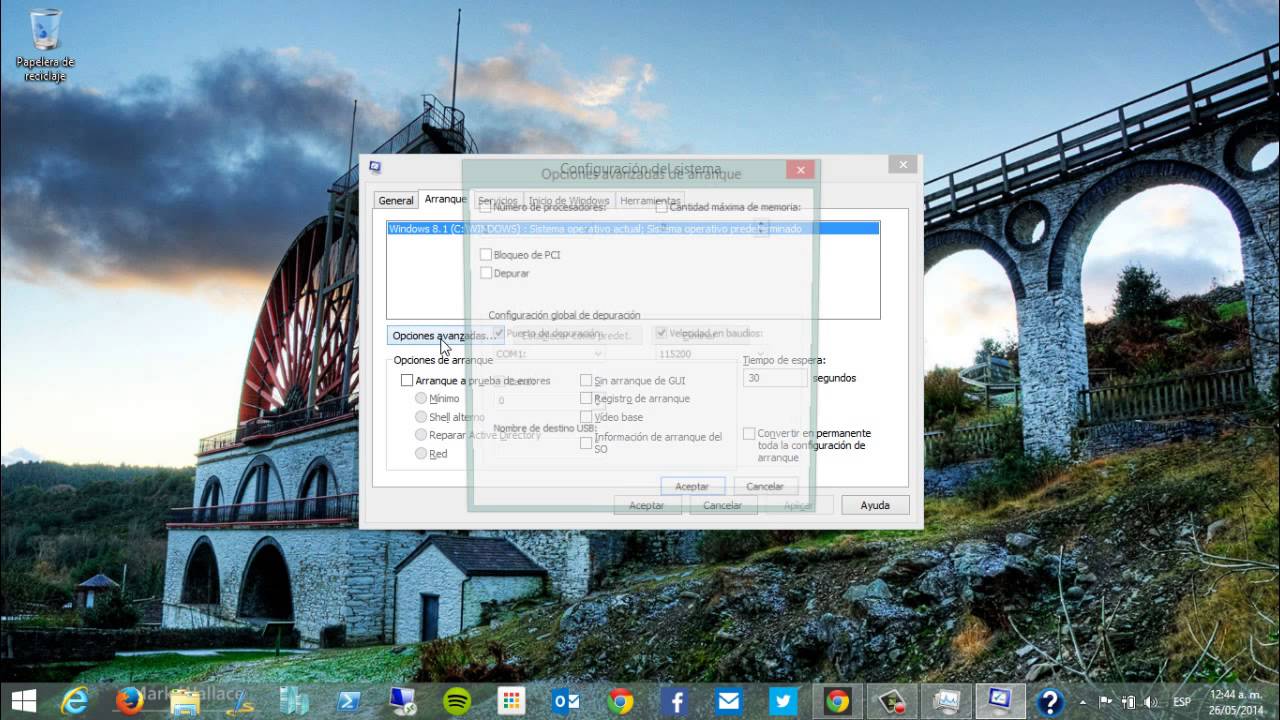
Task: Close the advanced boot options dialog
Action: tap(799, 170)
